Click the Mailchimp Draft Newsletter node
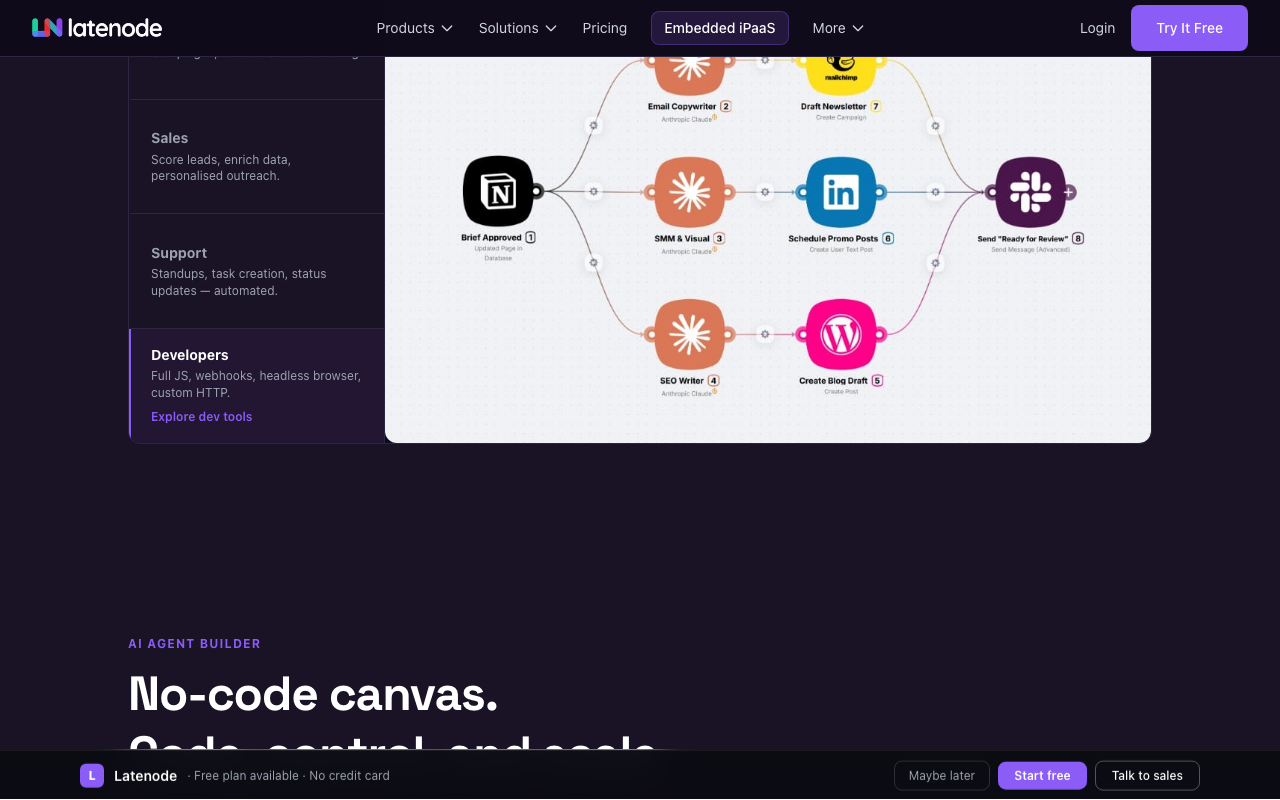 coord(840,74)
